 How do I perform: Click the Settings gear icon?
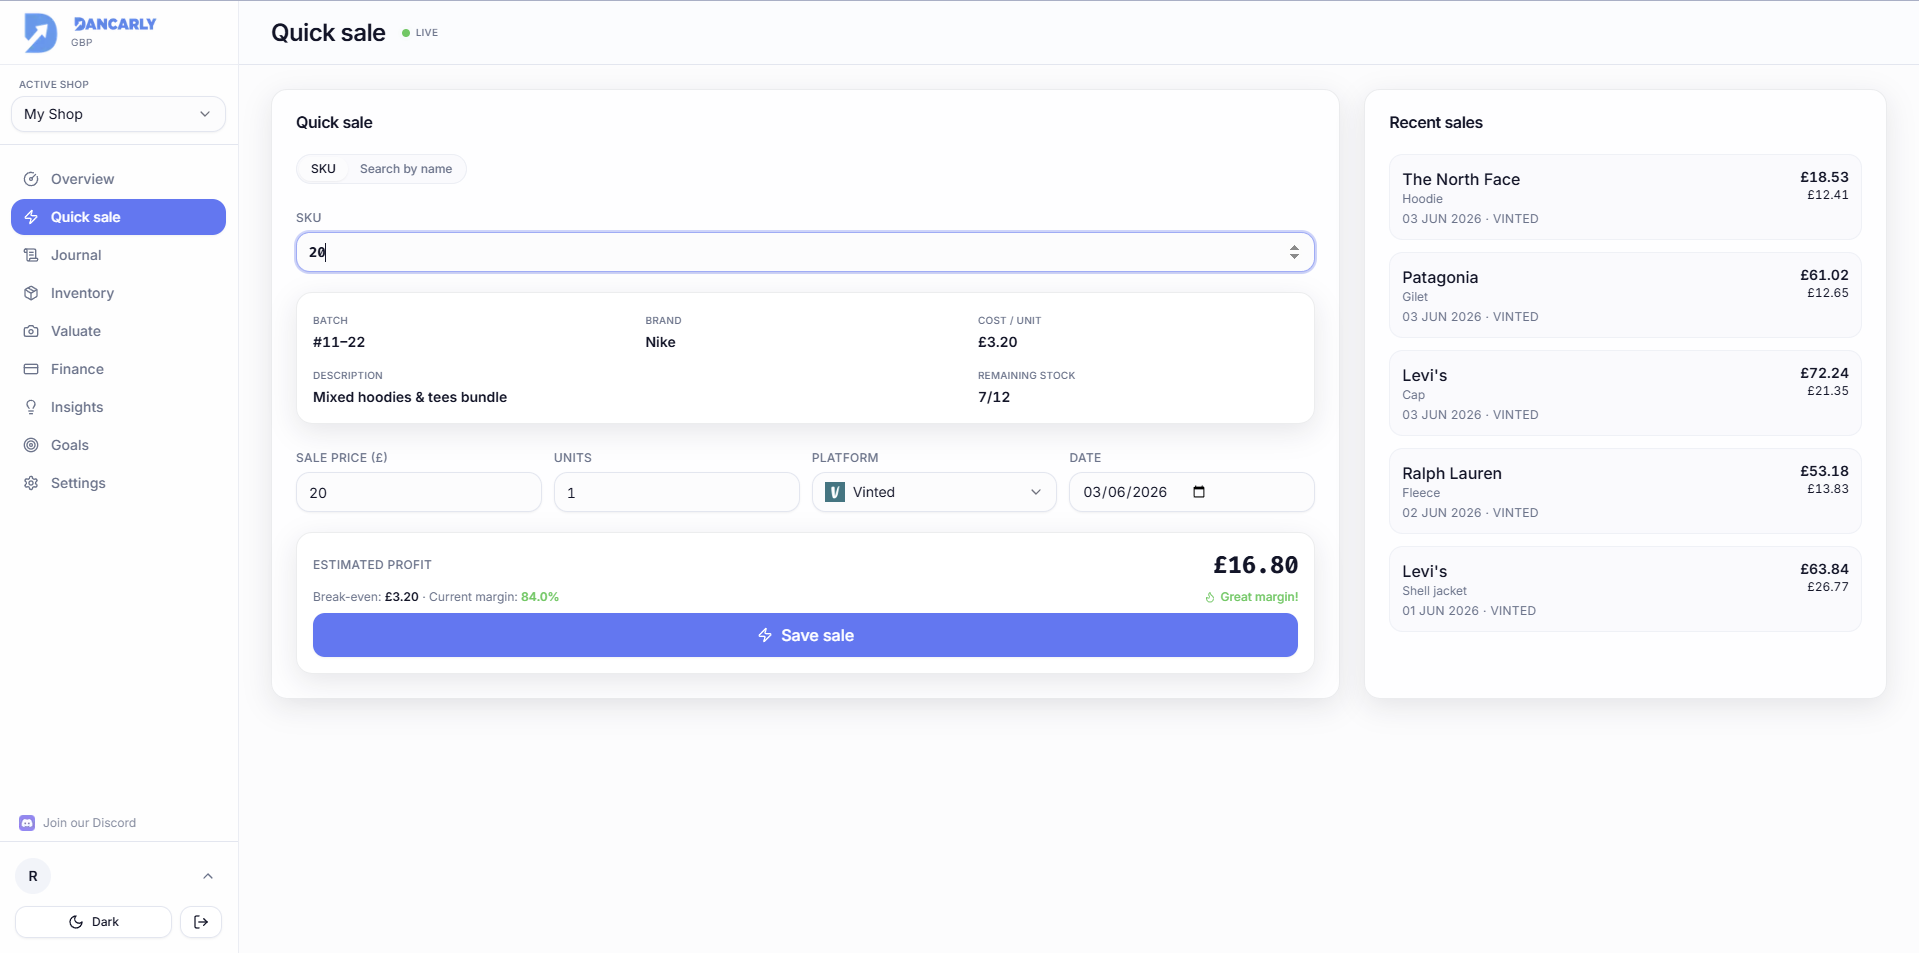[31, 483]
